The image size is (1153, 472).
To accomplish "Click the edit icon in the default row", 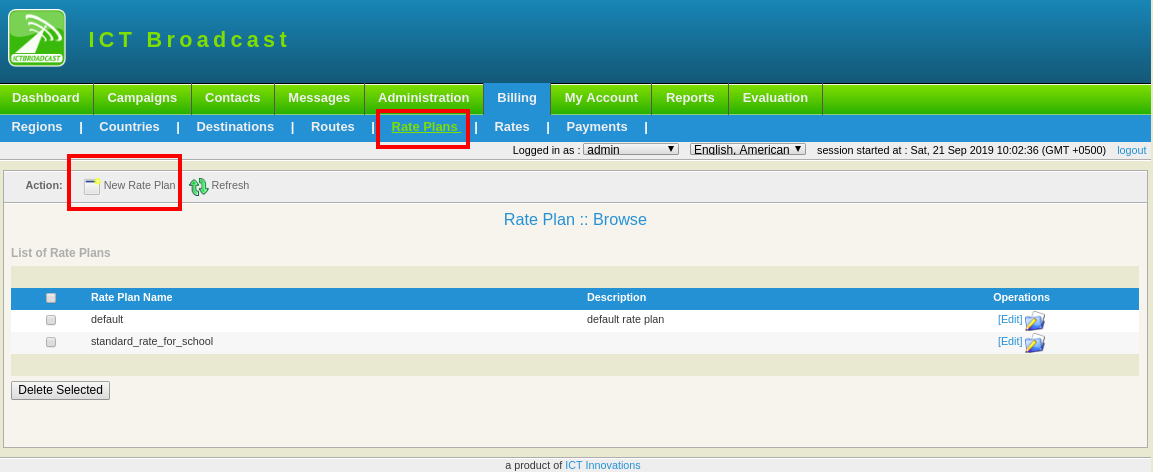I will 1035,321.
